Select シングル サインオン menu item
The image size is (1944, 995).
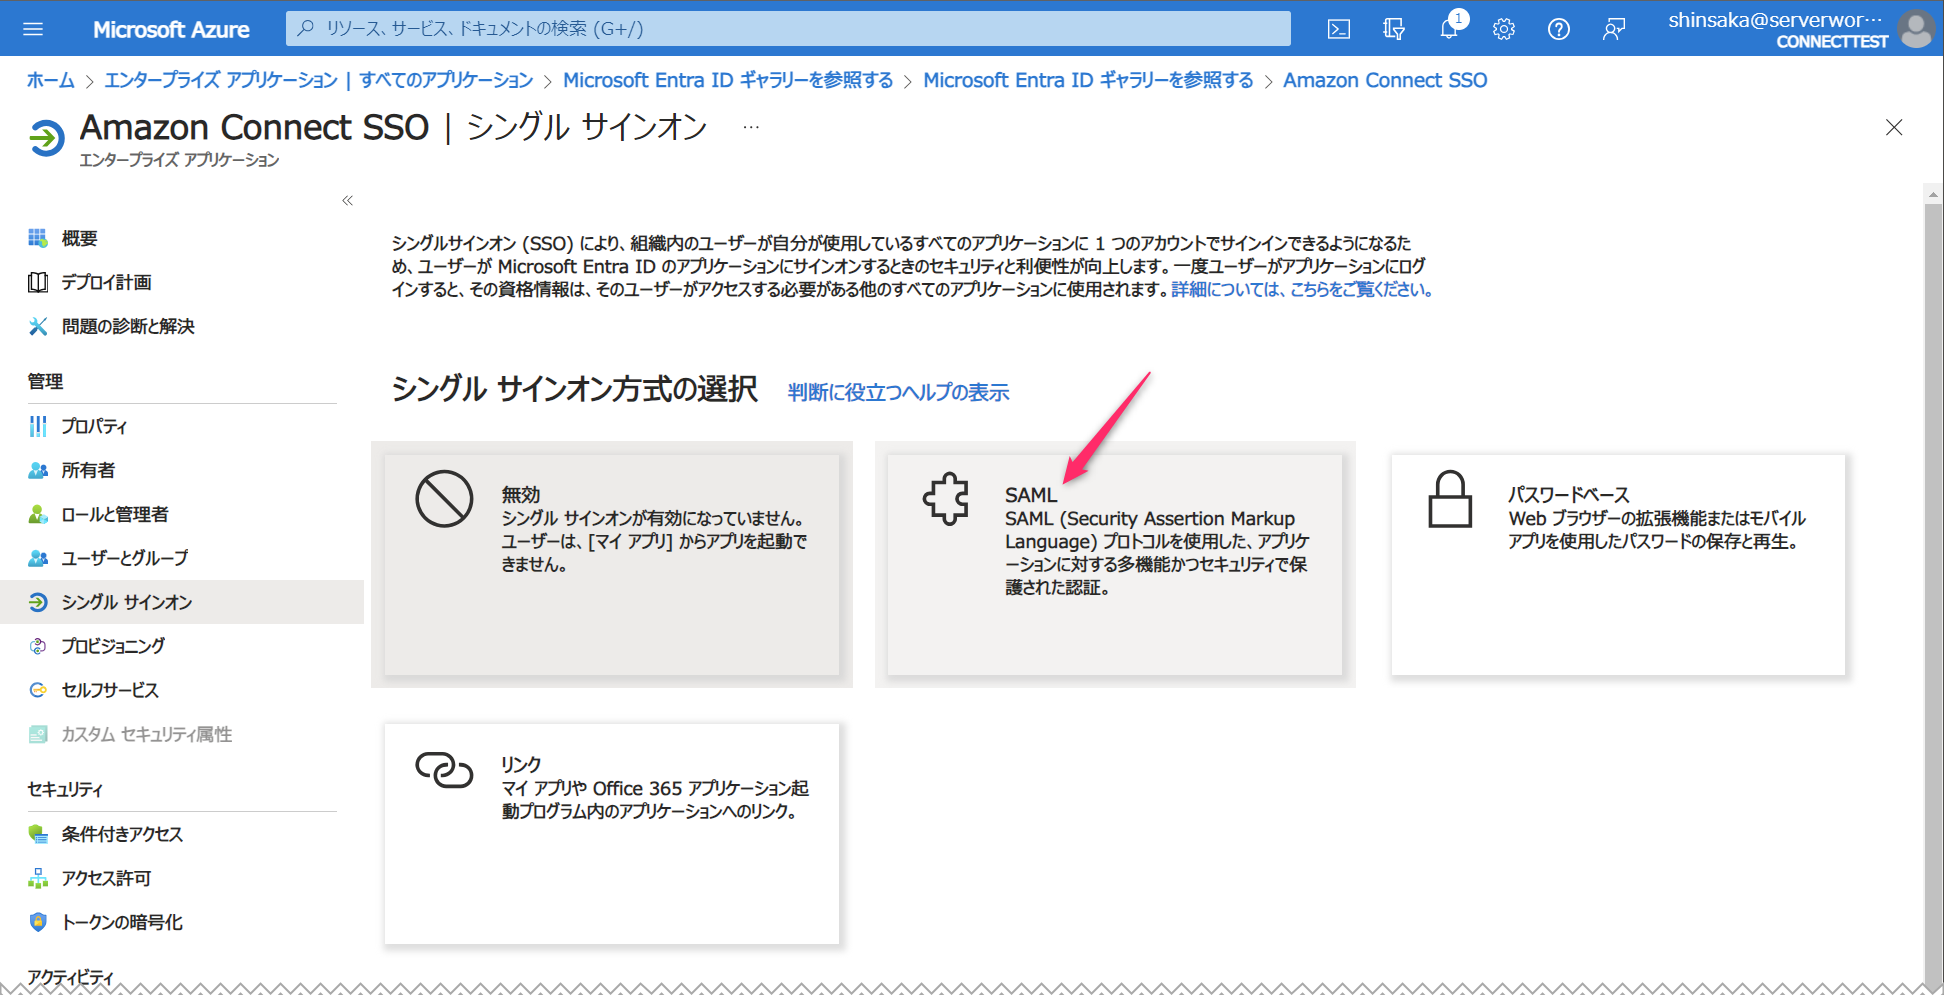[182, 602]
